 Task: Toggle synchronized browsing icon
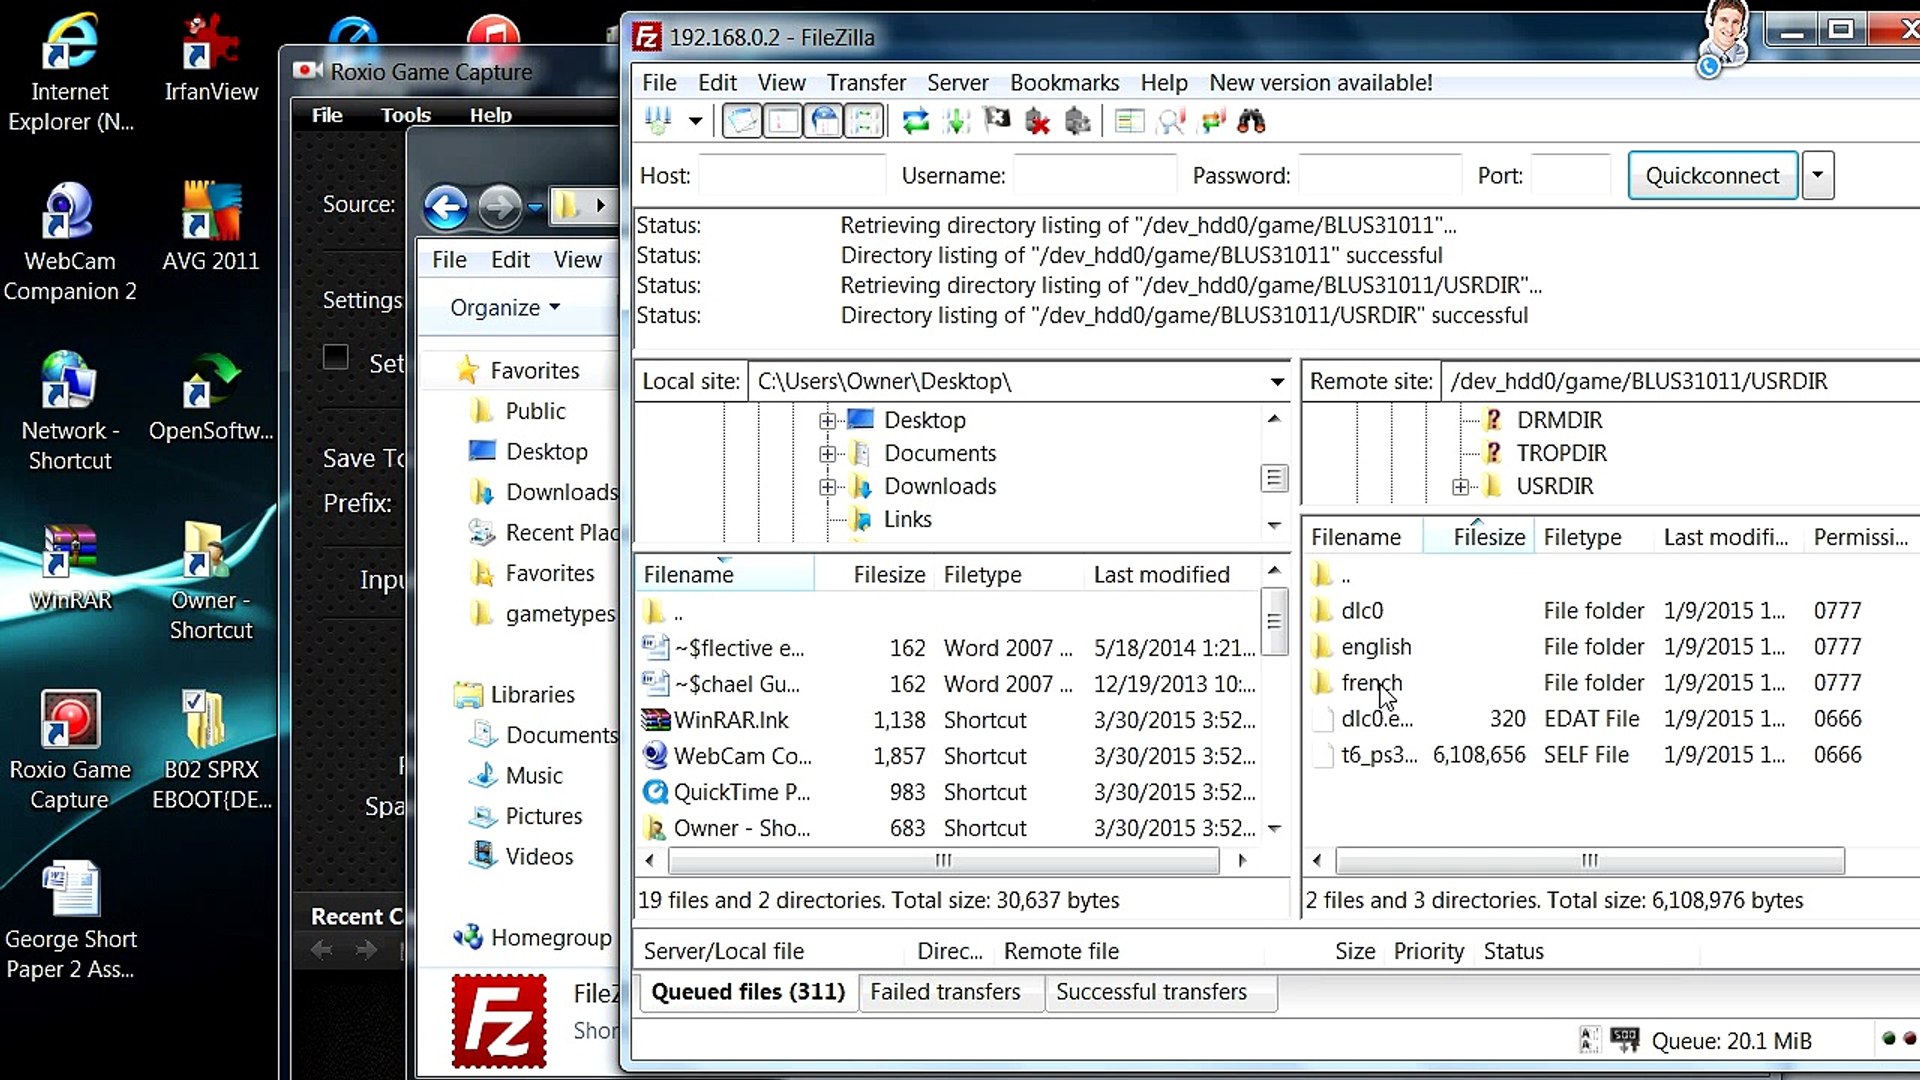pyautogui.click(x=1212, y=122)
